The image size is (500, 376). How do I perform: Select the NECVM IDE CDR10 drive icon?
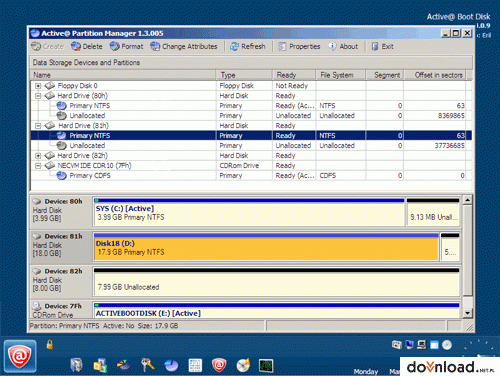(x=50, y=166)
